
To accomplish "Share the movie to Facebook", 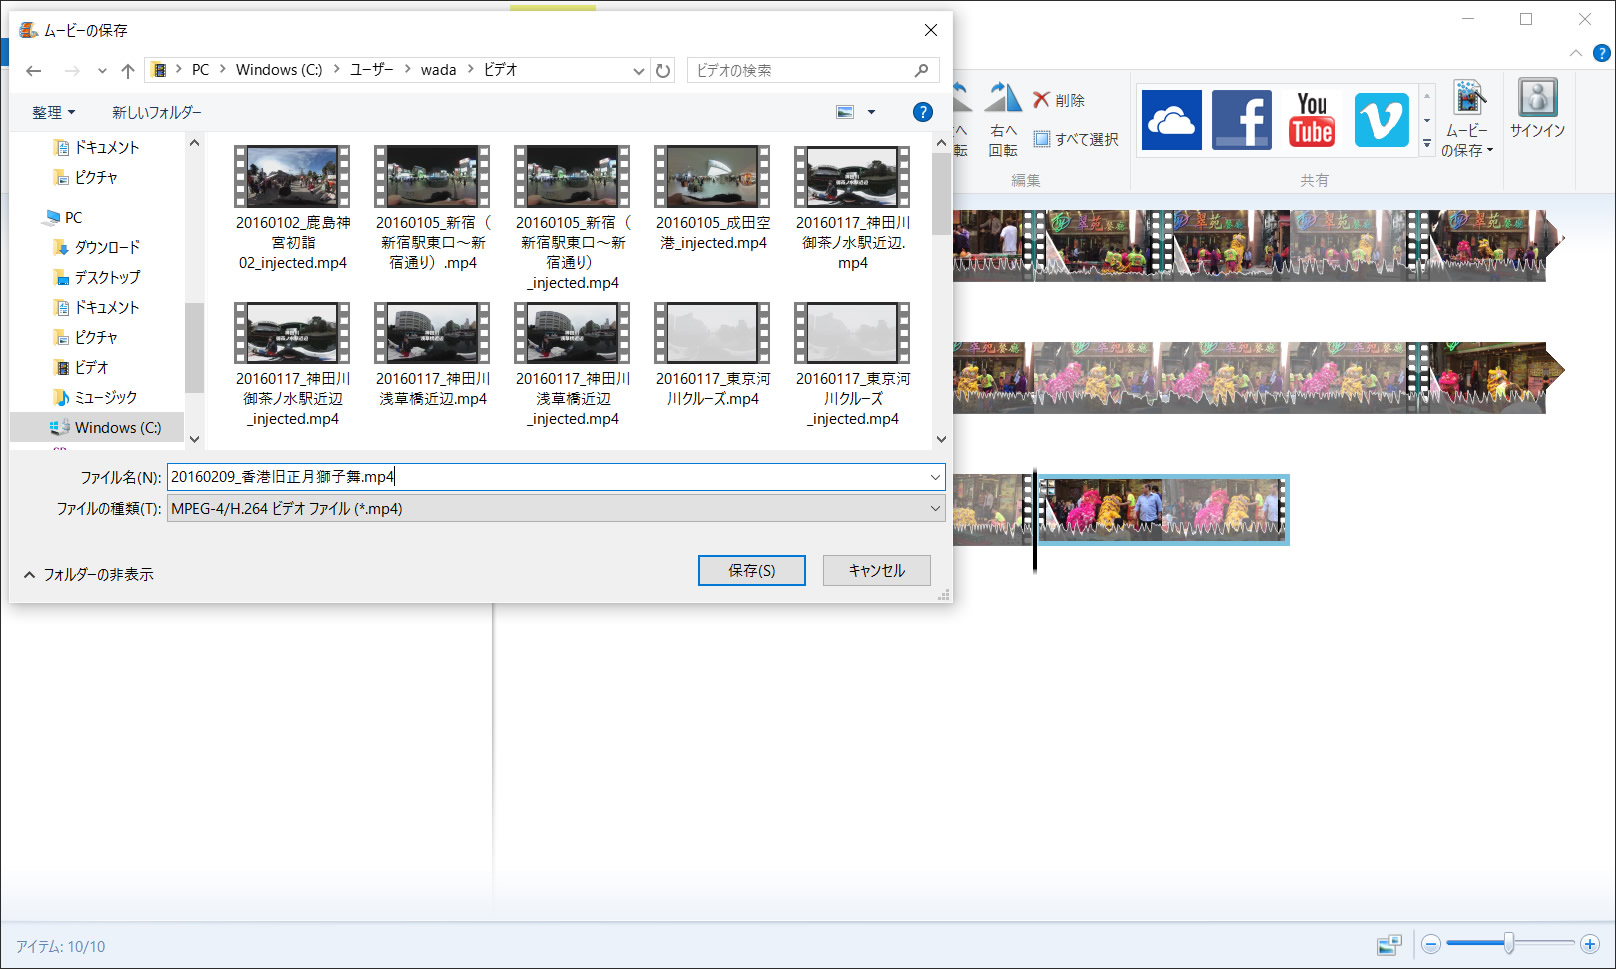I will point(1241,120).
